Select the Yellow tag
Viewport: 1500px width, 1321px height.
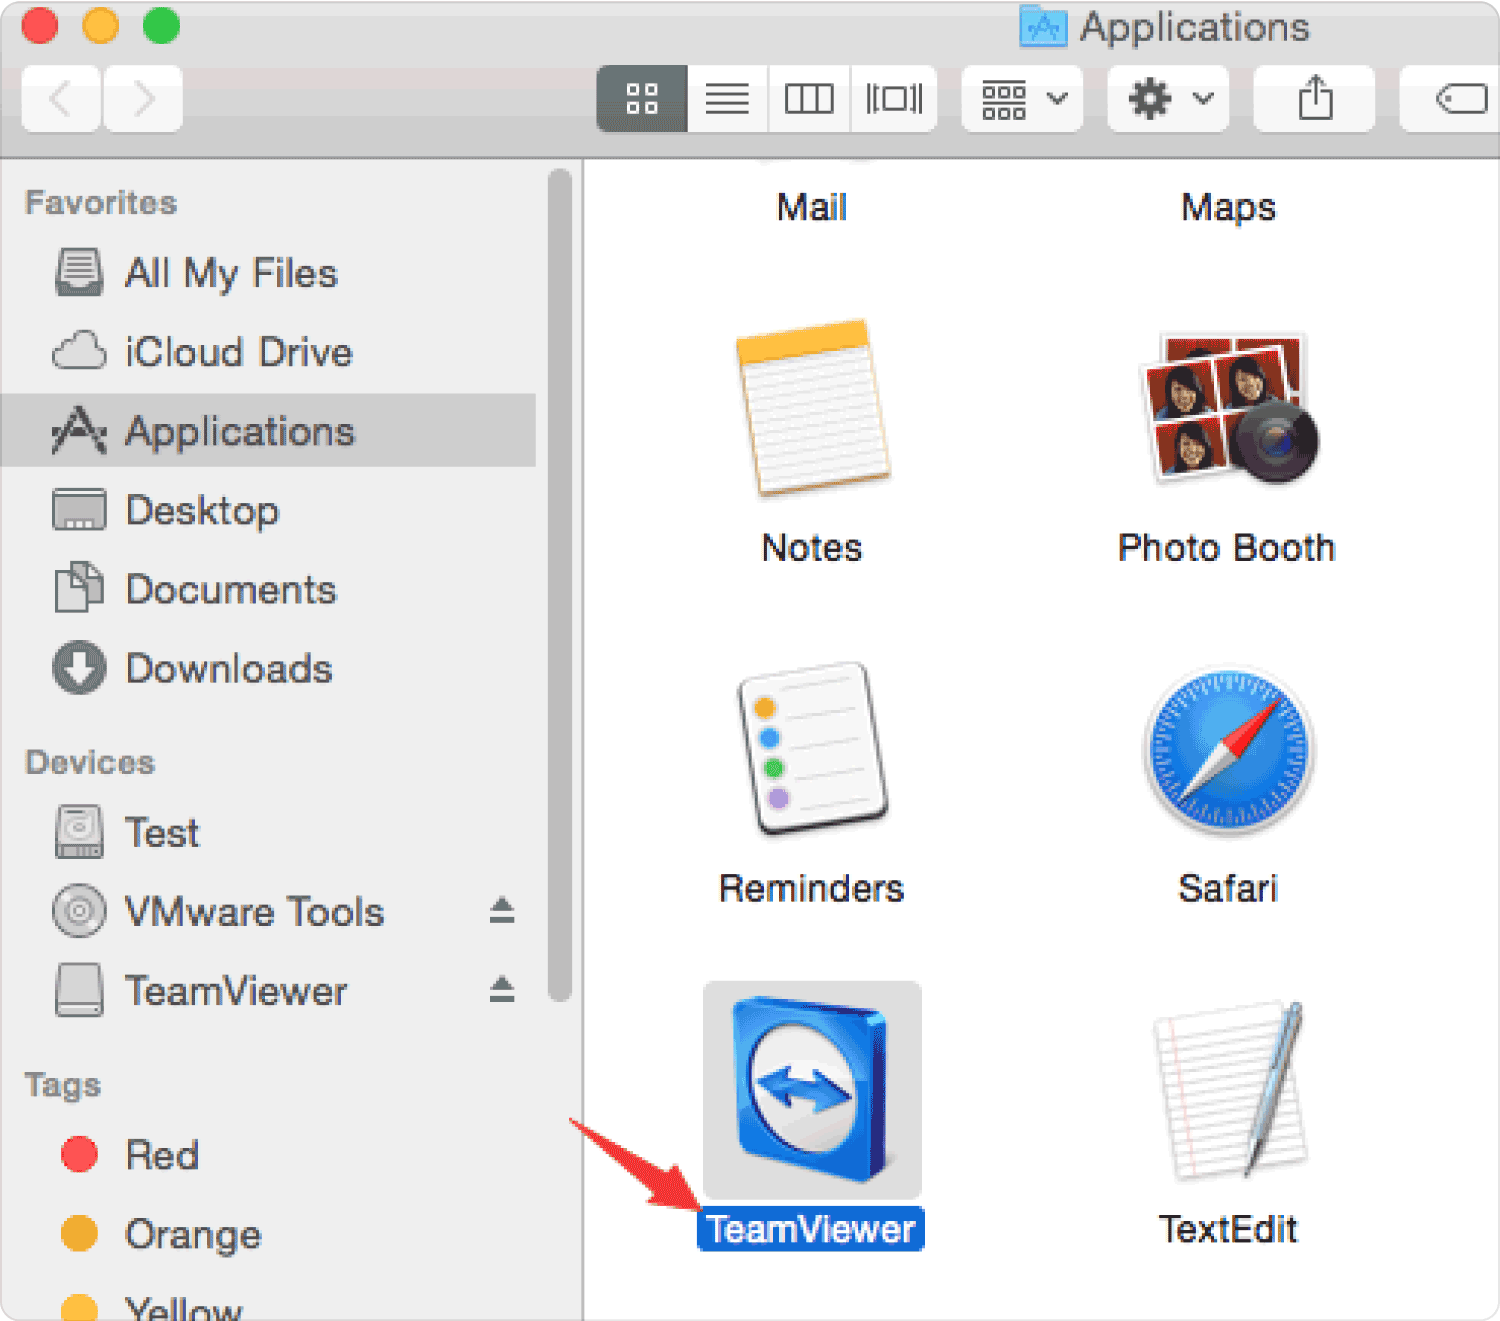click(268, 1305)
